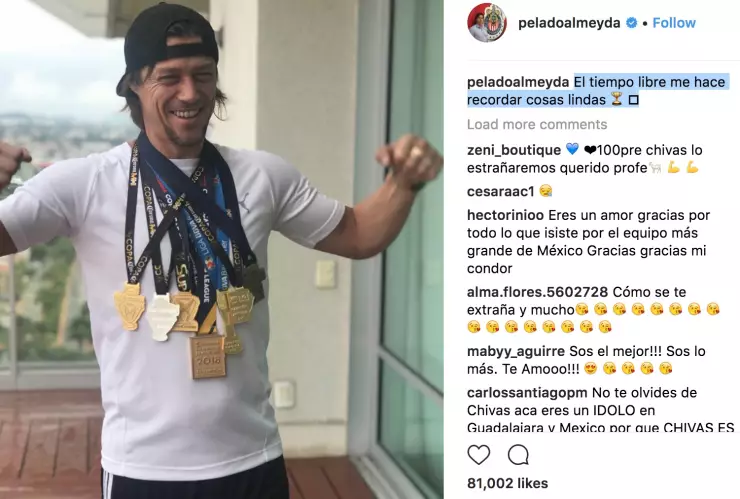The width and height of the screenshot is (740, 499).
Task: Click the crying emoji after cesaraac1
Action: (545, 191)
